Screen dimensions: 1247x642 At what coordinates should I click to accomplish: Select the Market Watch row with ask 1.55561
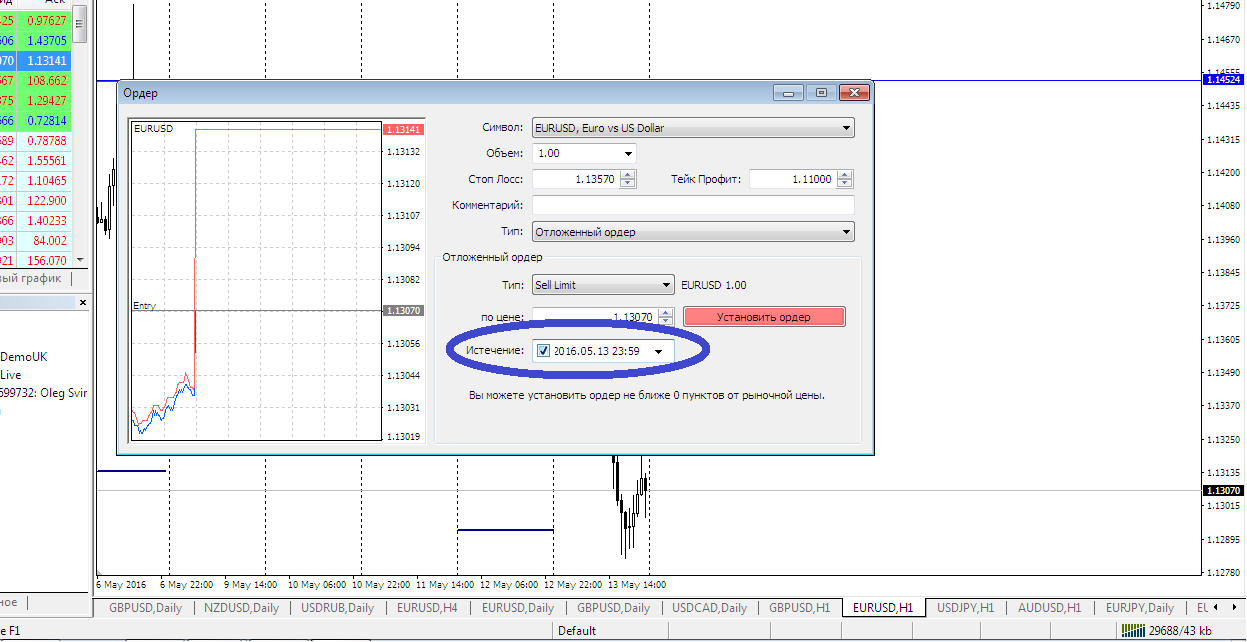[36, 160]
